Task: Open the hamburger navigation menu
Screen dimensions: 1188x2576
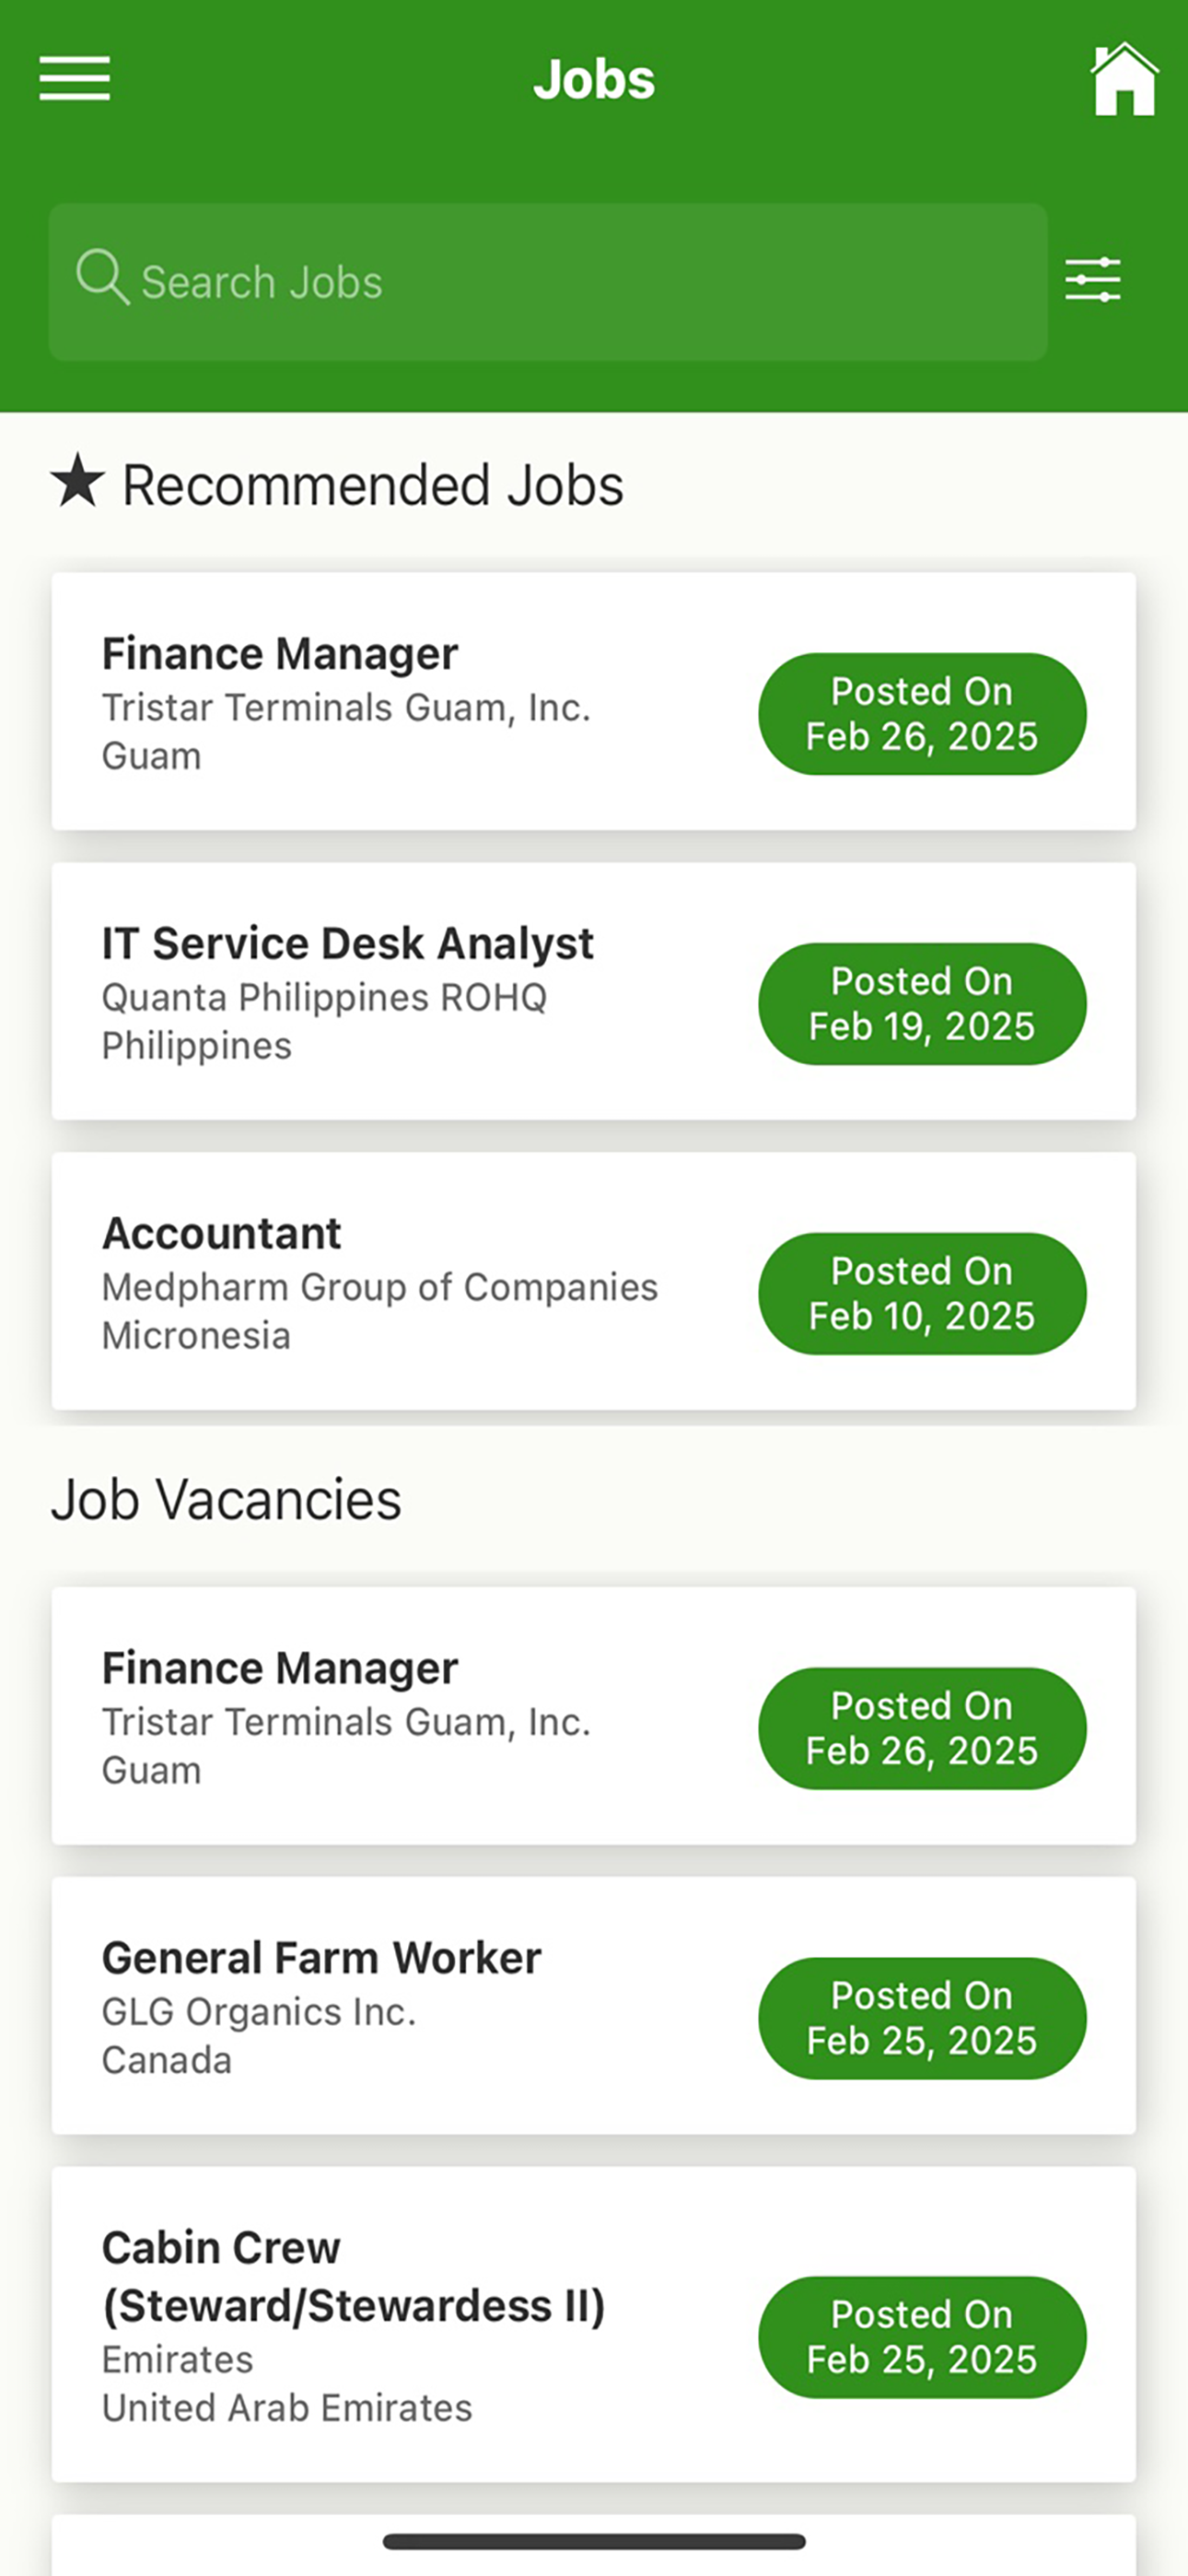Action: tap(75, 78)
